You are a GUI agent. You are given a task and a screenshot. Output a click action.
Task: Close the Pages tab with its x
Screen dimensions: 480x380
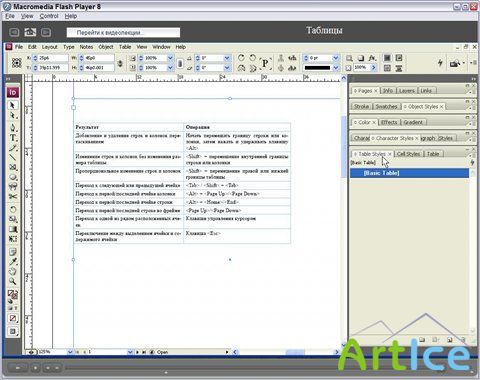(x=376, y=91)
